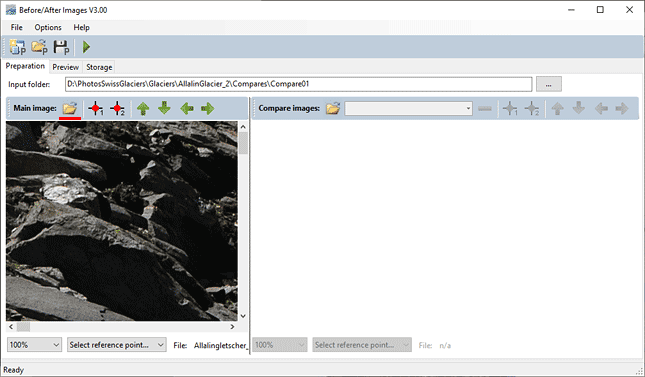Expand main image Select reference point dropdown
The image size is (645, 377).
coord(117,345)
